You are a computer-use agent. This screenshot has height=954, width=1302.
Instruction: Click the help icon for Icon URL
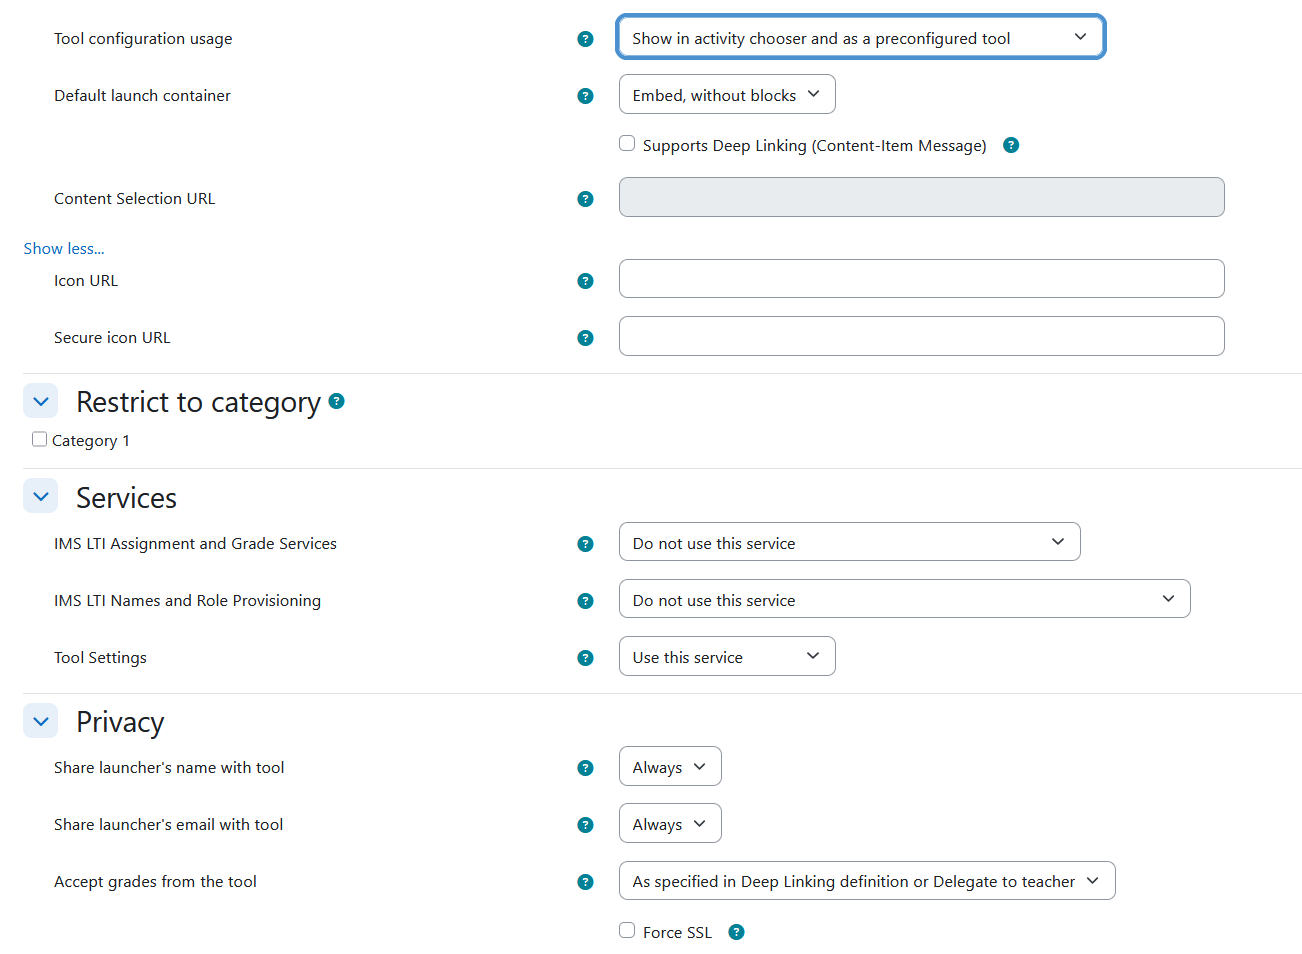click(x=586, y=281)
